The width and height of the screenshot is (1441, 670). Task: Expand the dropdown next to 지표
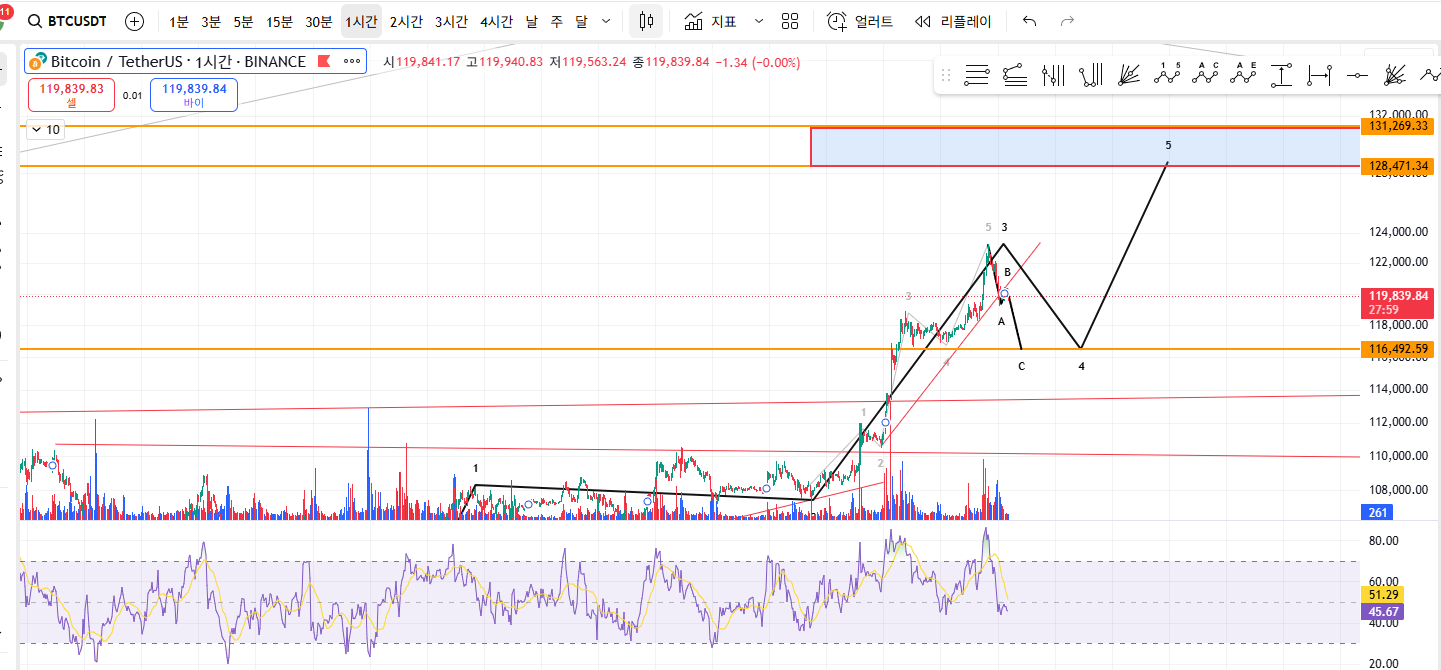(x=758, y=21)
